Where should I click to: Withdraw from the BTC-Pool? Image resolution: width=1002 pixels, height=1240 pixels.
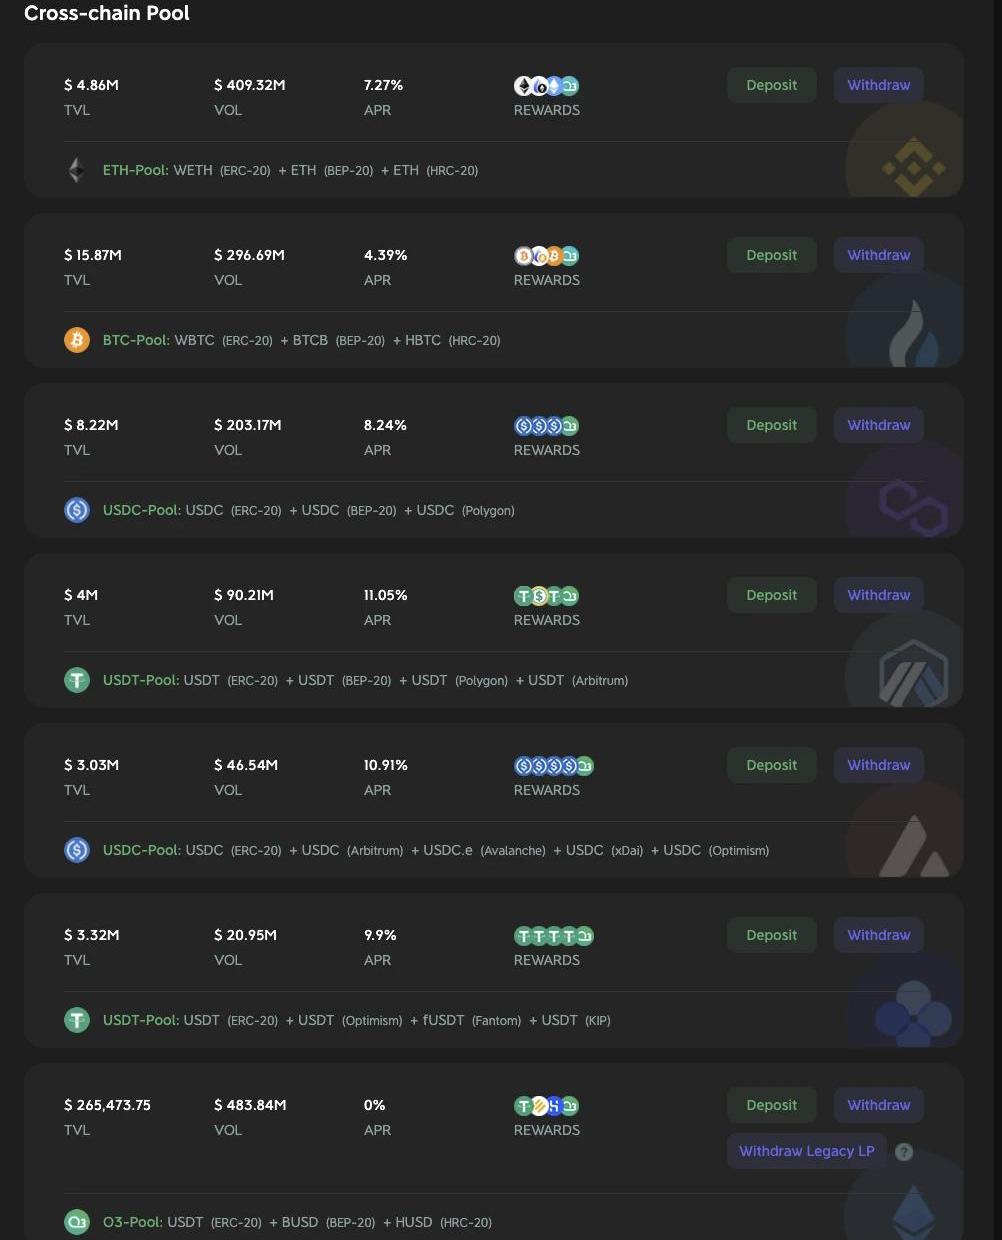point(879,255)
